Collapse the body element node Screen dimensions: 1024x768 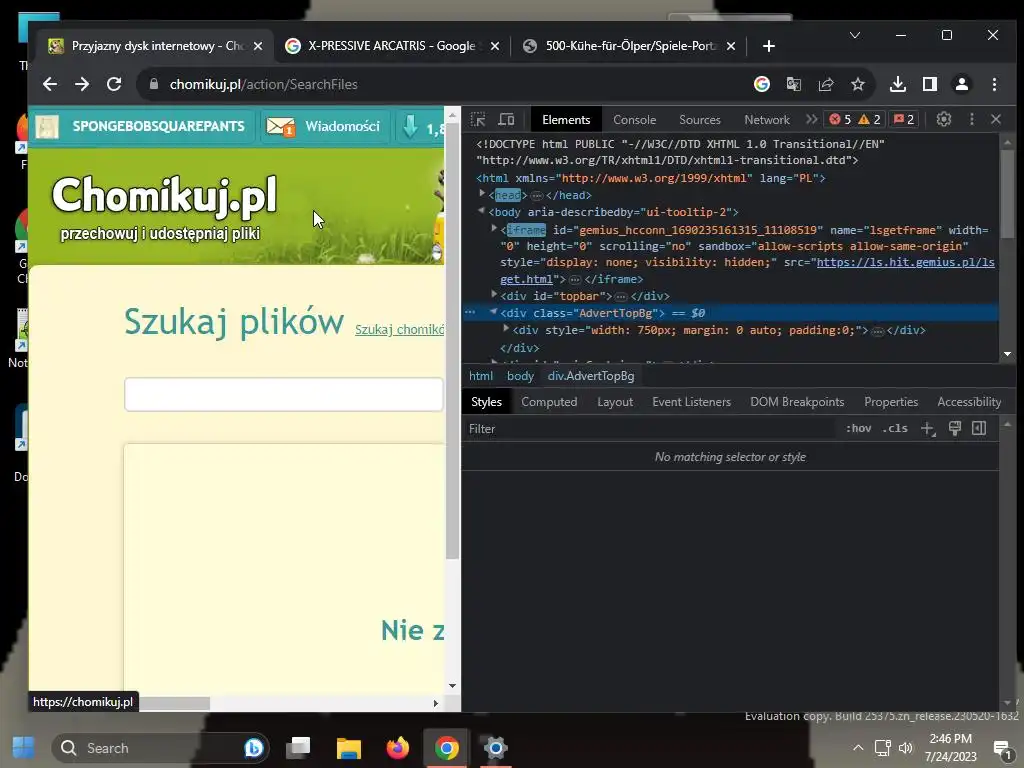click(x=482, y=210)
